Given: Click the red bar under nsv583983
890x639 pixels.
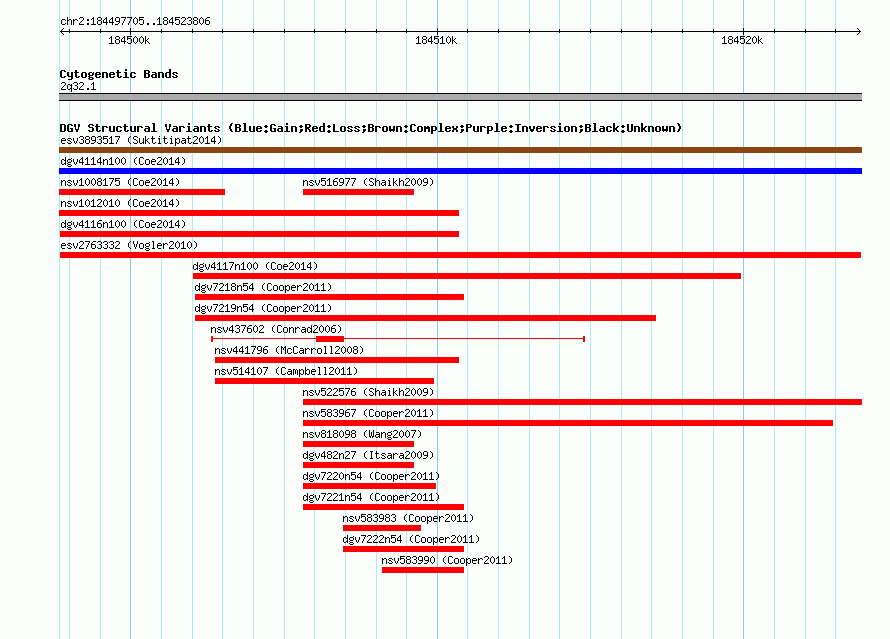Looking at the screenshot, I should coord(382,528).
